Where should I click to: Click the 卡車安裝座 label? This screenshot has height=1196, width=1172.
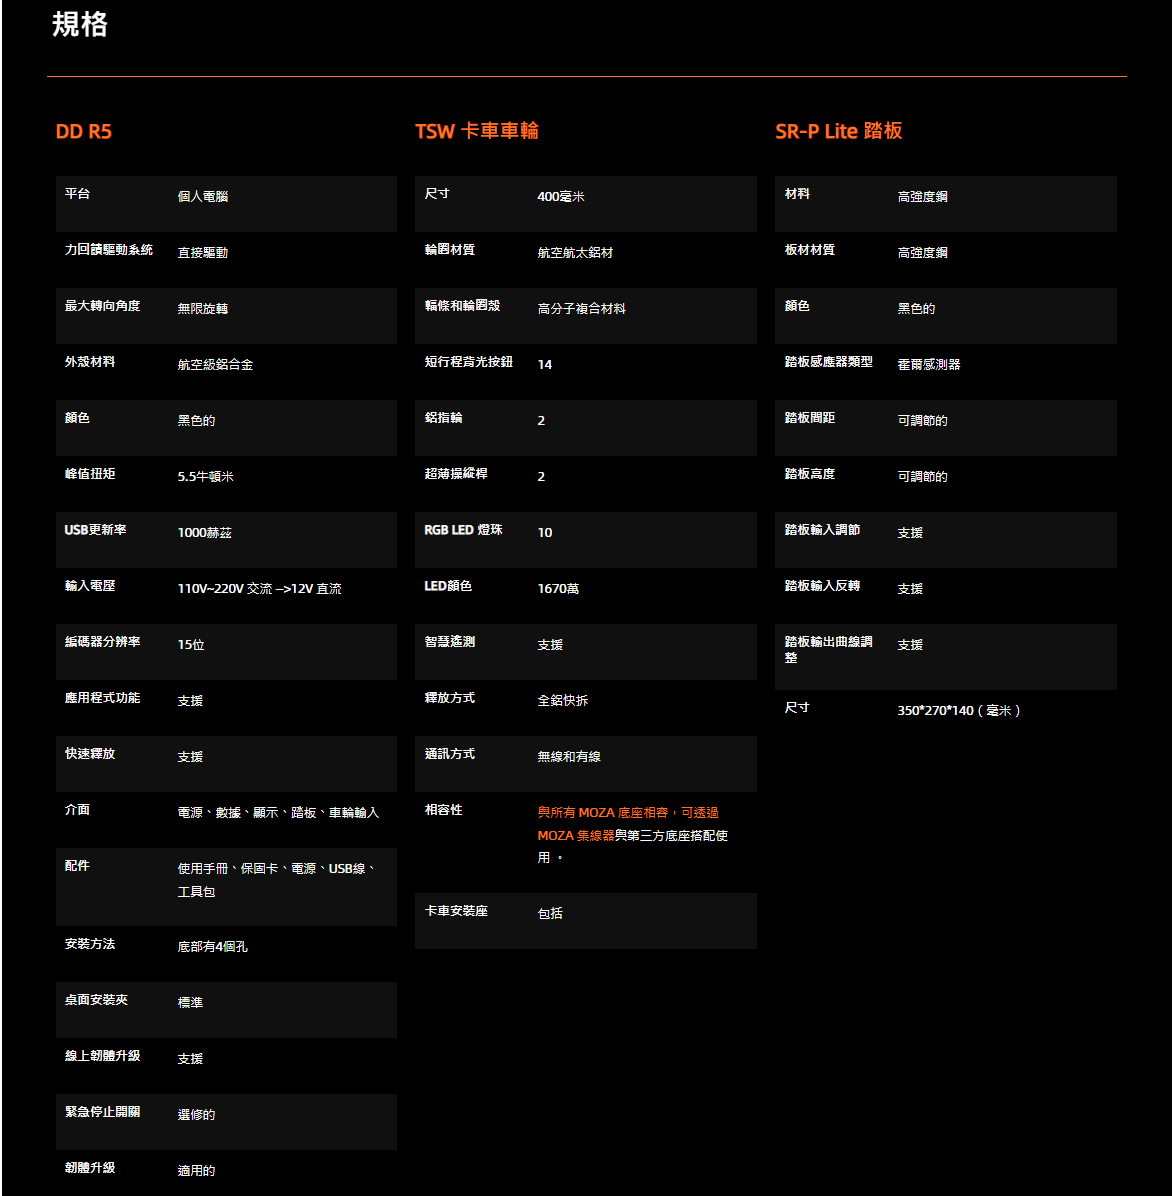tap(456, 911)
